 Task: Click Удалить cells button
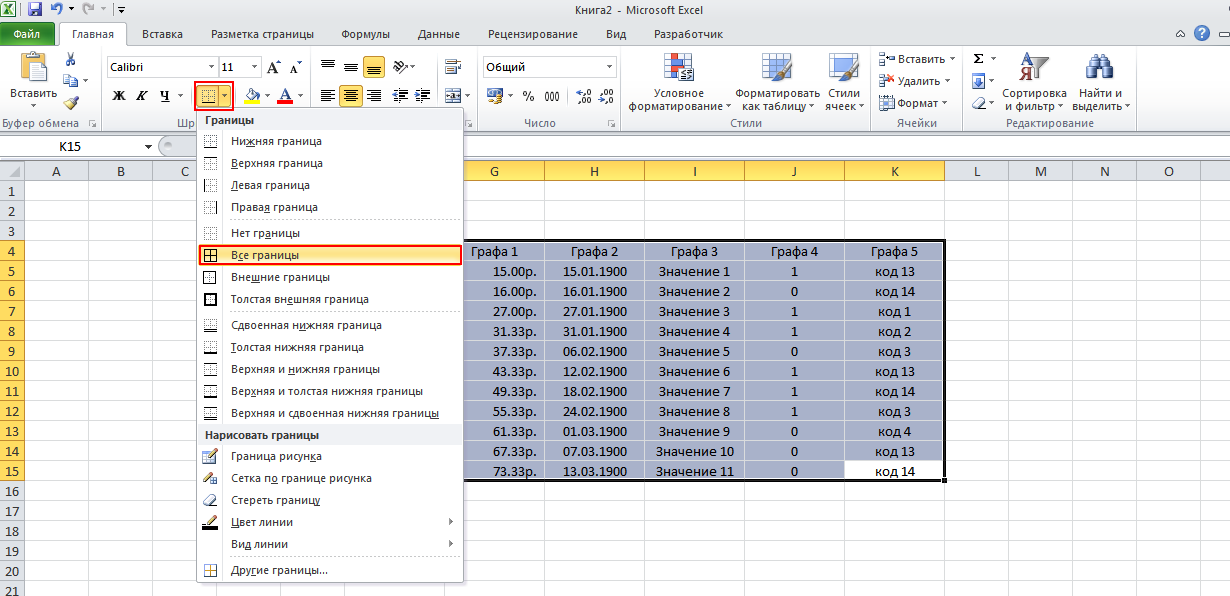click(x=915, y=81)
